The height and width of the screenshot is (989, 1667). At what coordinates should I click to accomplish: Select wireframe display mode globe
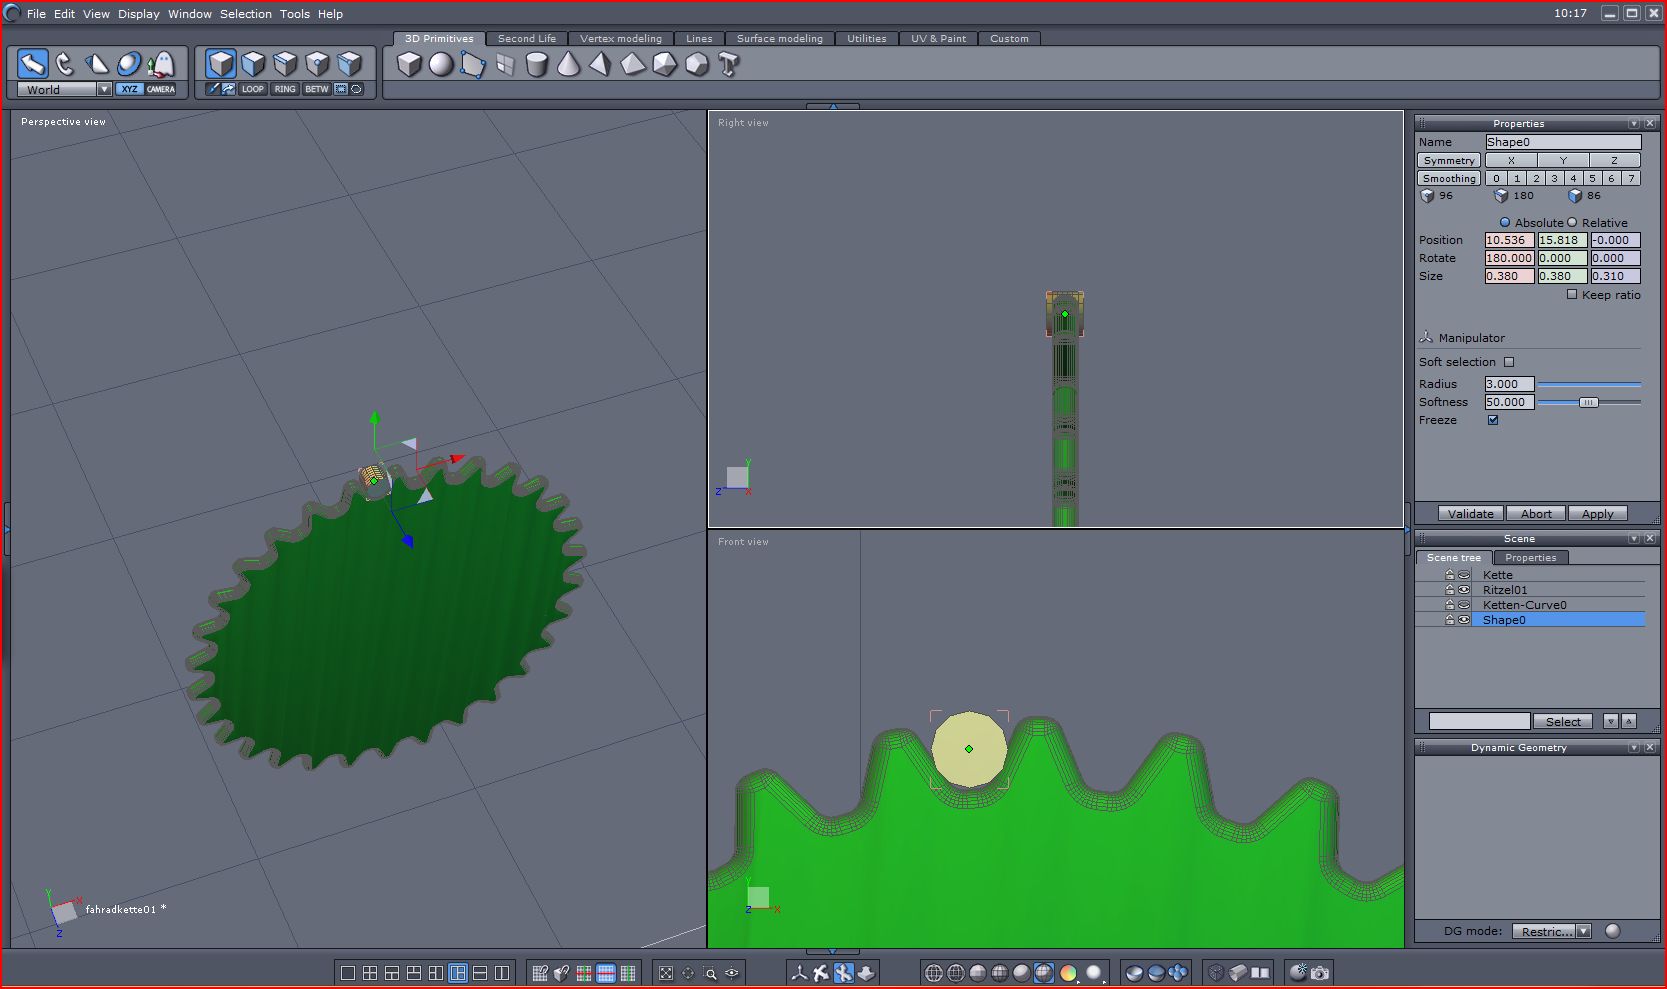(x=934, y=973)
